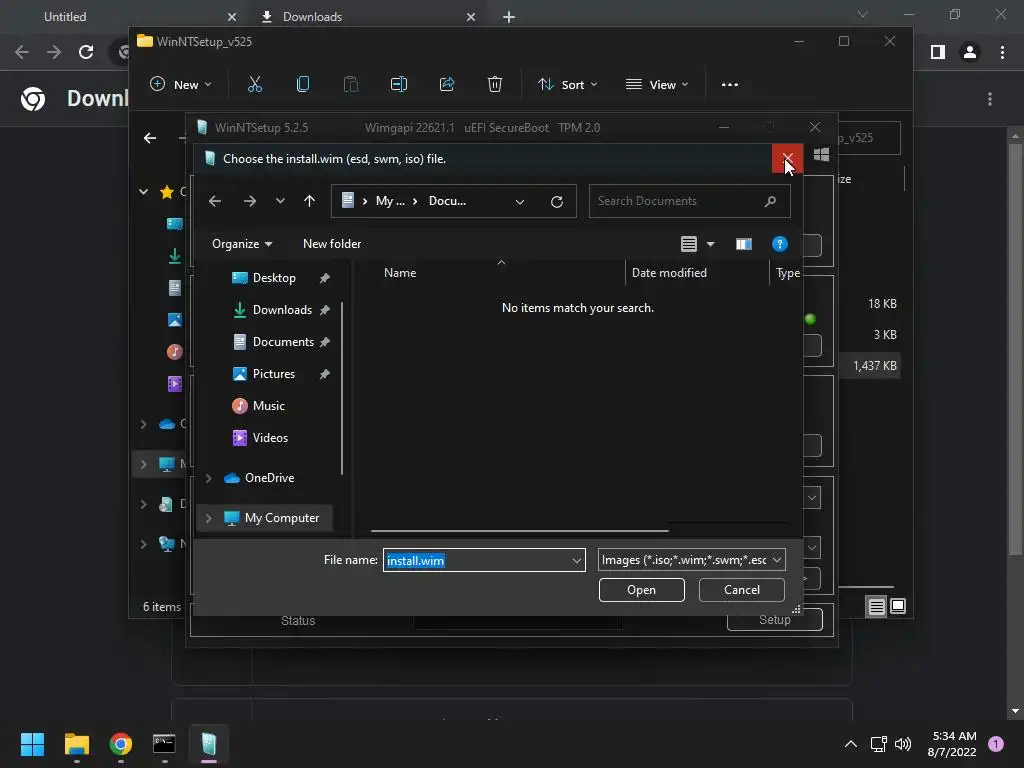Open view options dropdown arrow in dialog

click(x=711, y=244)
